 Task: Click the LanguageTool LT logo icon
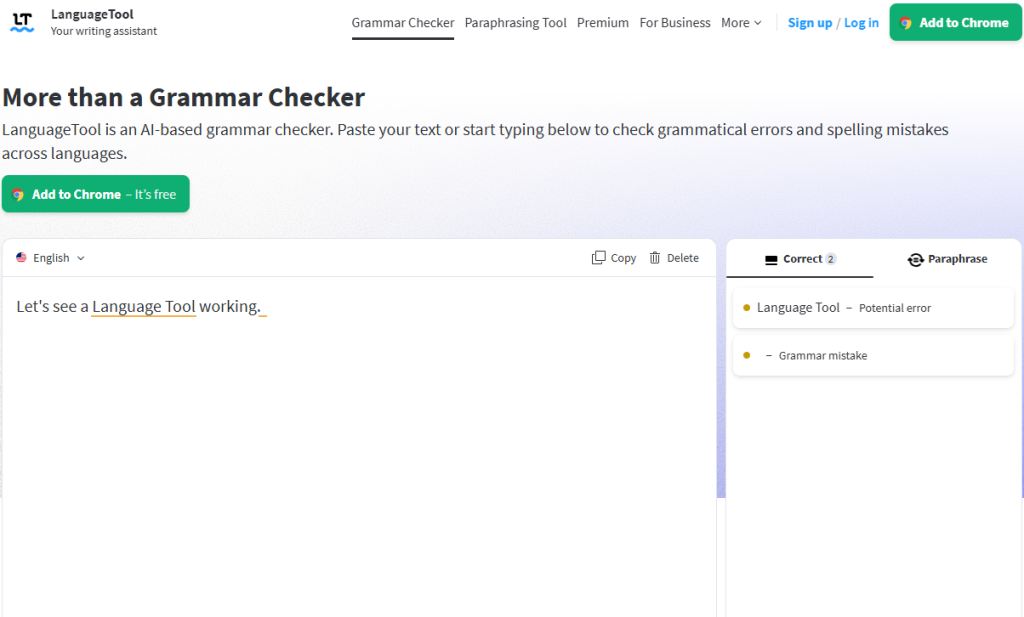pos(22,22)
